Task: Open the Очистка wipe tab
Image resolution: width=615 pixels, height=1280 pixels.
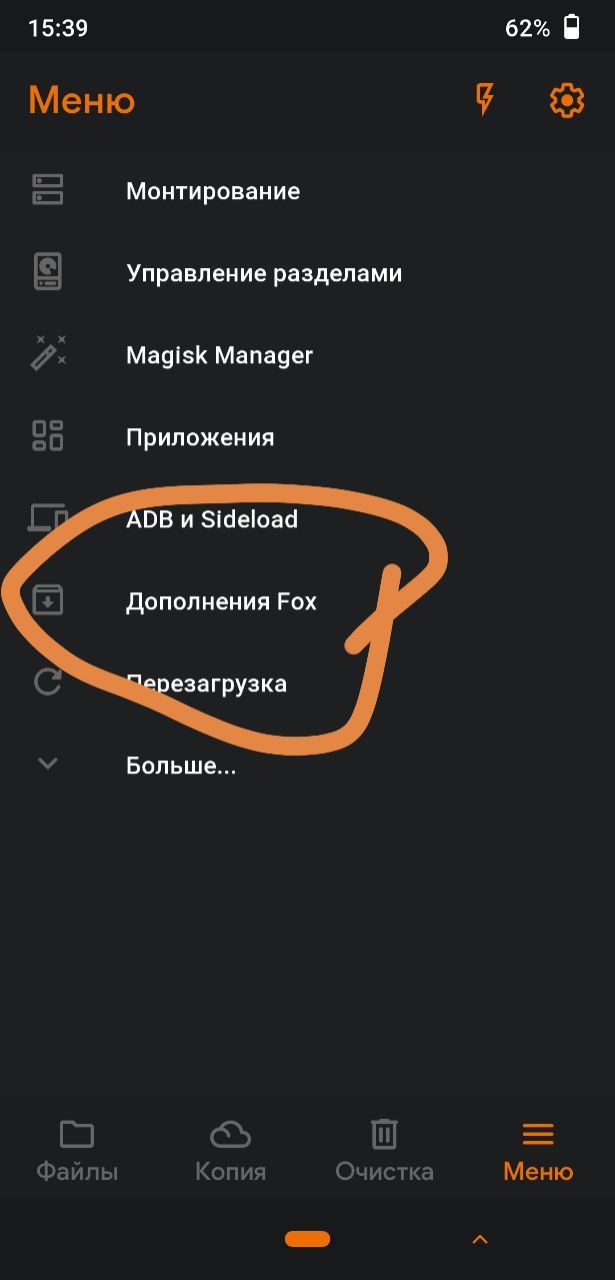Action: [x=384, y=1151]
